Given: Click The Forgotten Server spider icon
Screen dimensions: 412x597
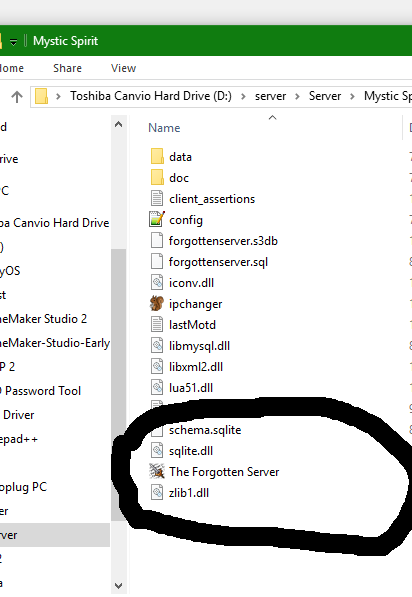Looking at the screenshot, I should (156, 471).
